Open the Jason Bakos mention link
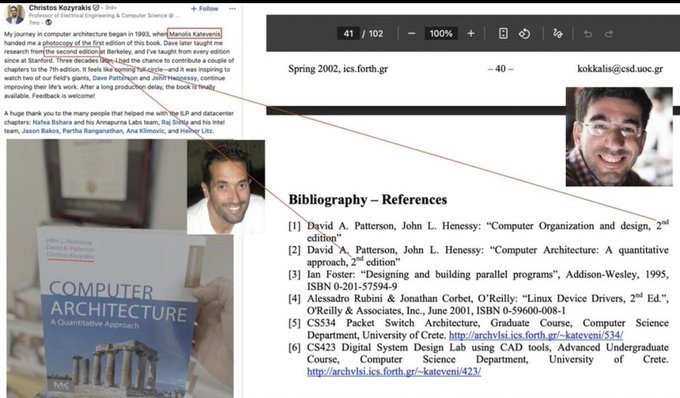The height and width of the screenshot is (398, 680). [x=40, y=131]
